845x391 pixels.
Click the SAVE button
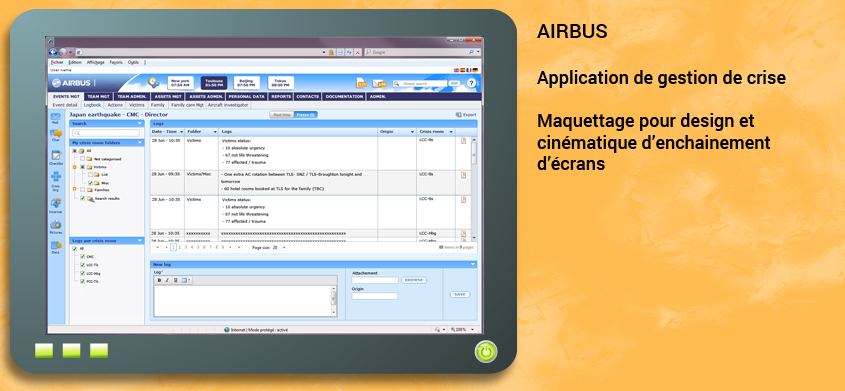[460, 295]
